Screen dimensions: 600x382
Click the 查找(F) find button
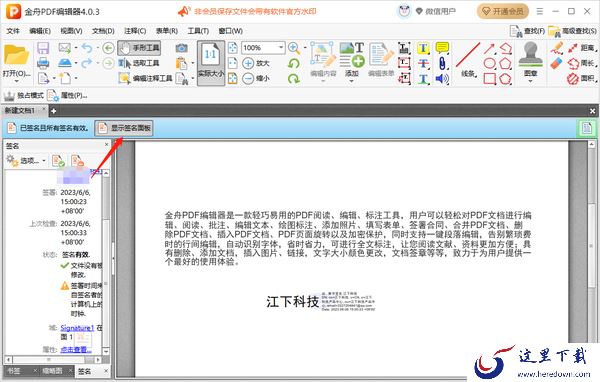coord(527,31)
